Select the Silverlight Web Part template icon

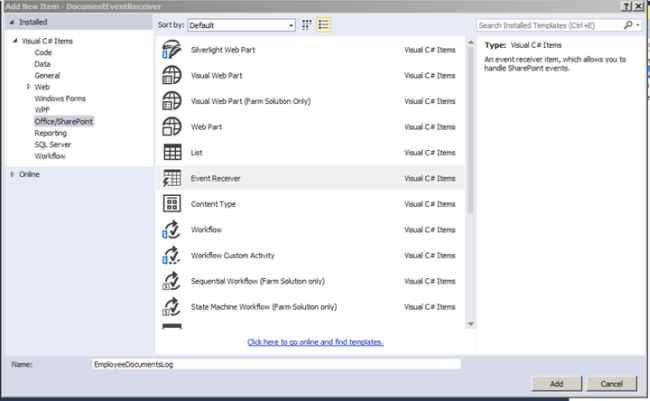tap(172, 50)
